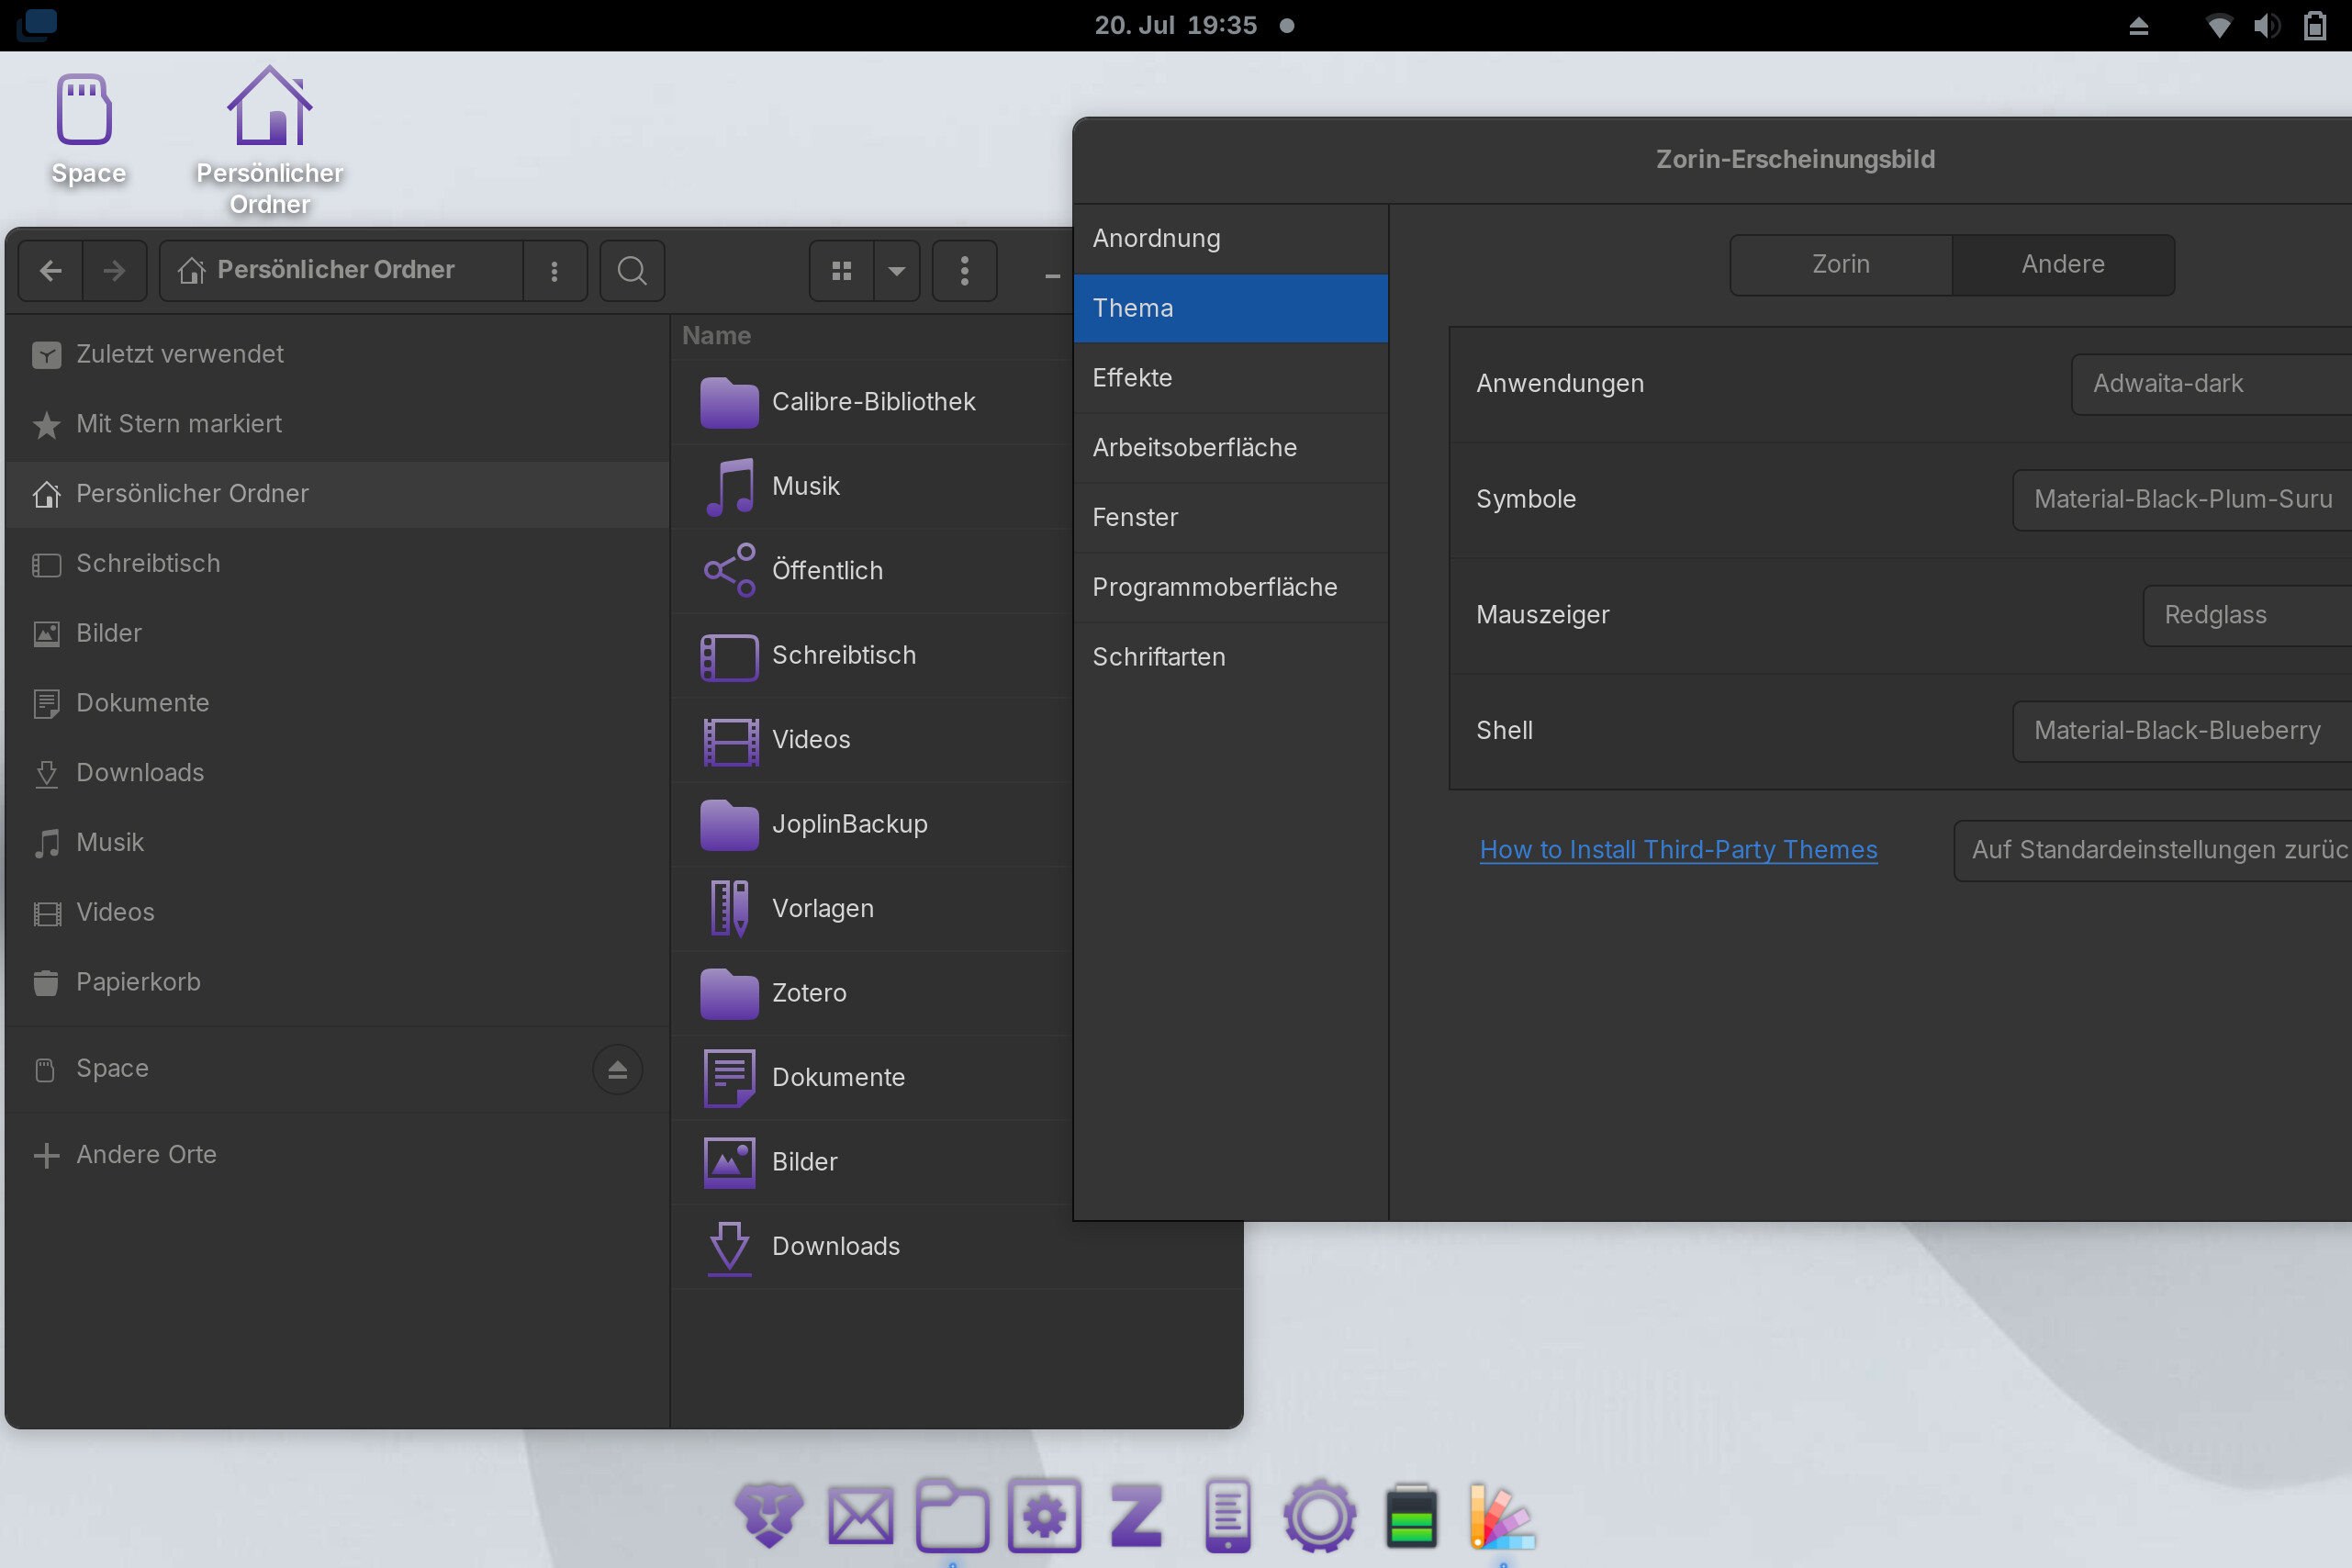Screen dimensions: 2352x1568
Task: Switch file manager to grid view
Action: click(841, 270)
